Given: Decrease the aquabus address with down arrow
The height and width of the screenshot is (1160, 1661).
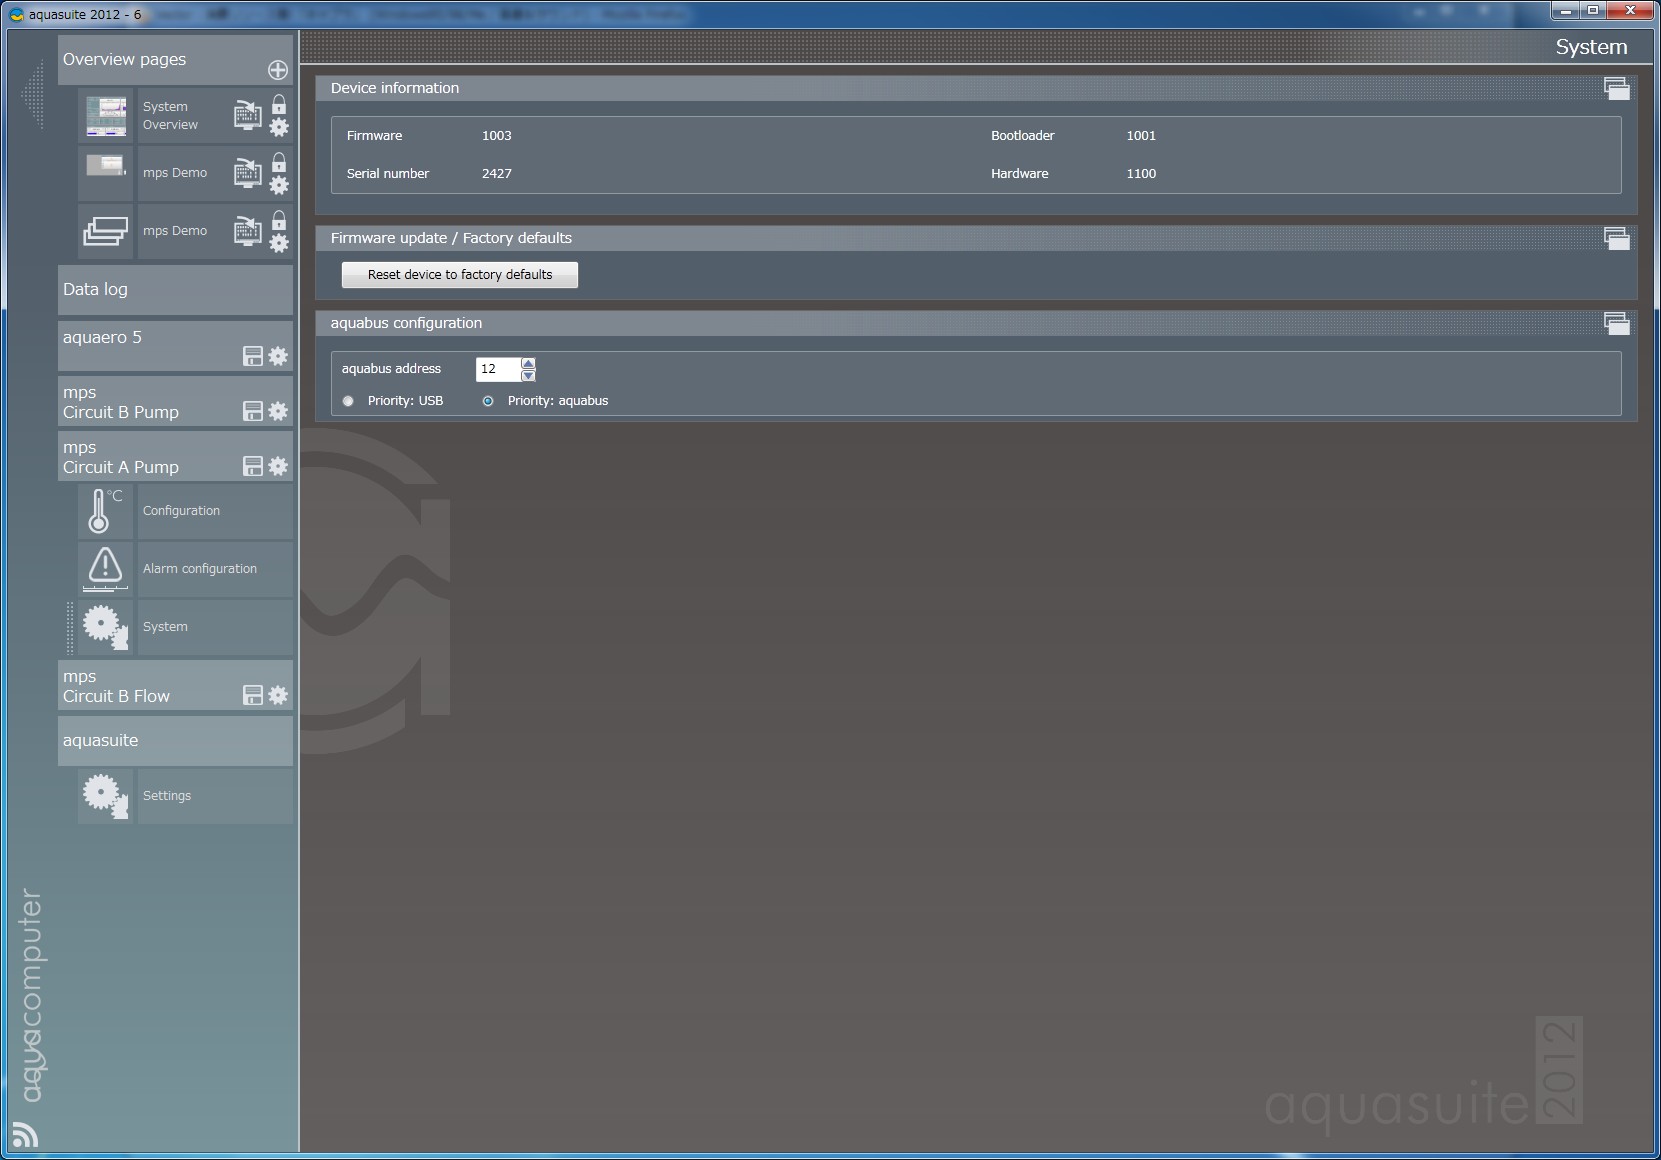Looking at the screenshot, I should (528, 376).
